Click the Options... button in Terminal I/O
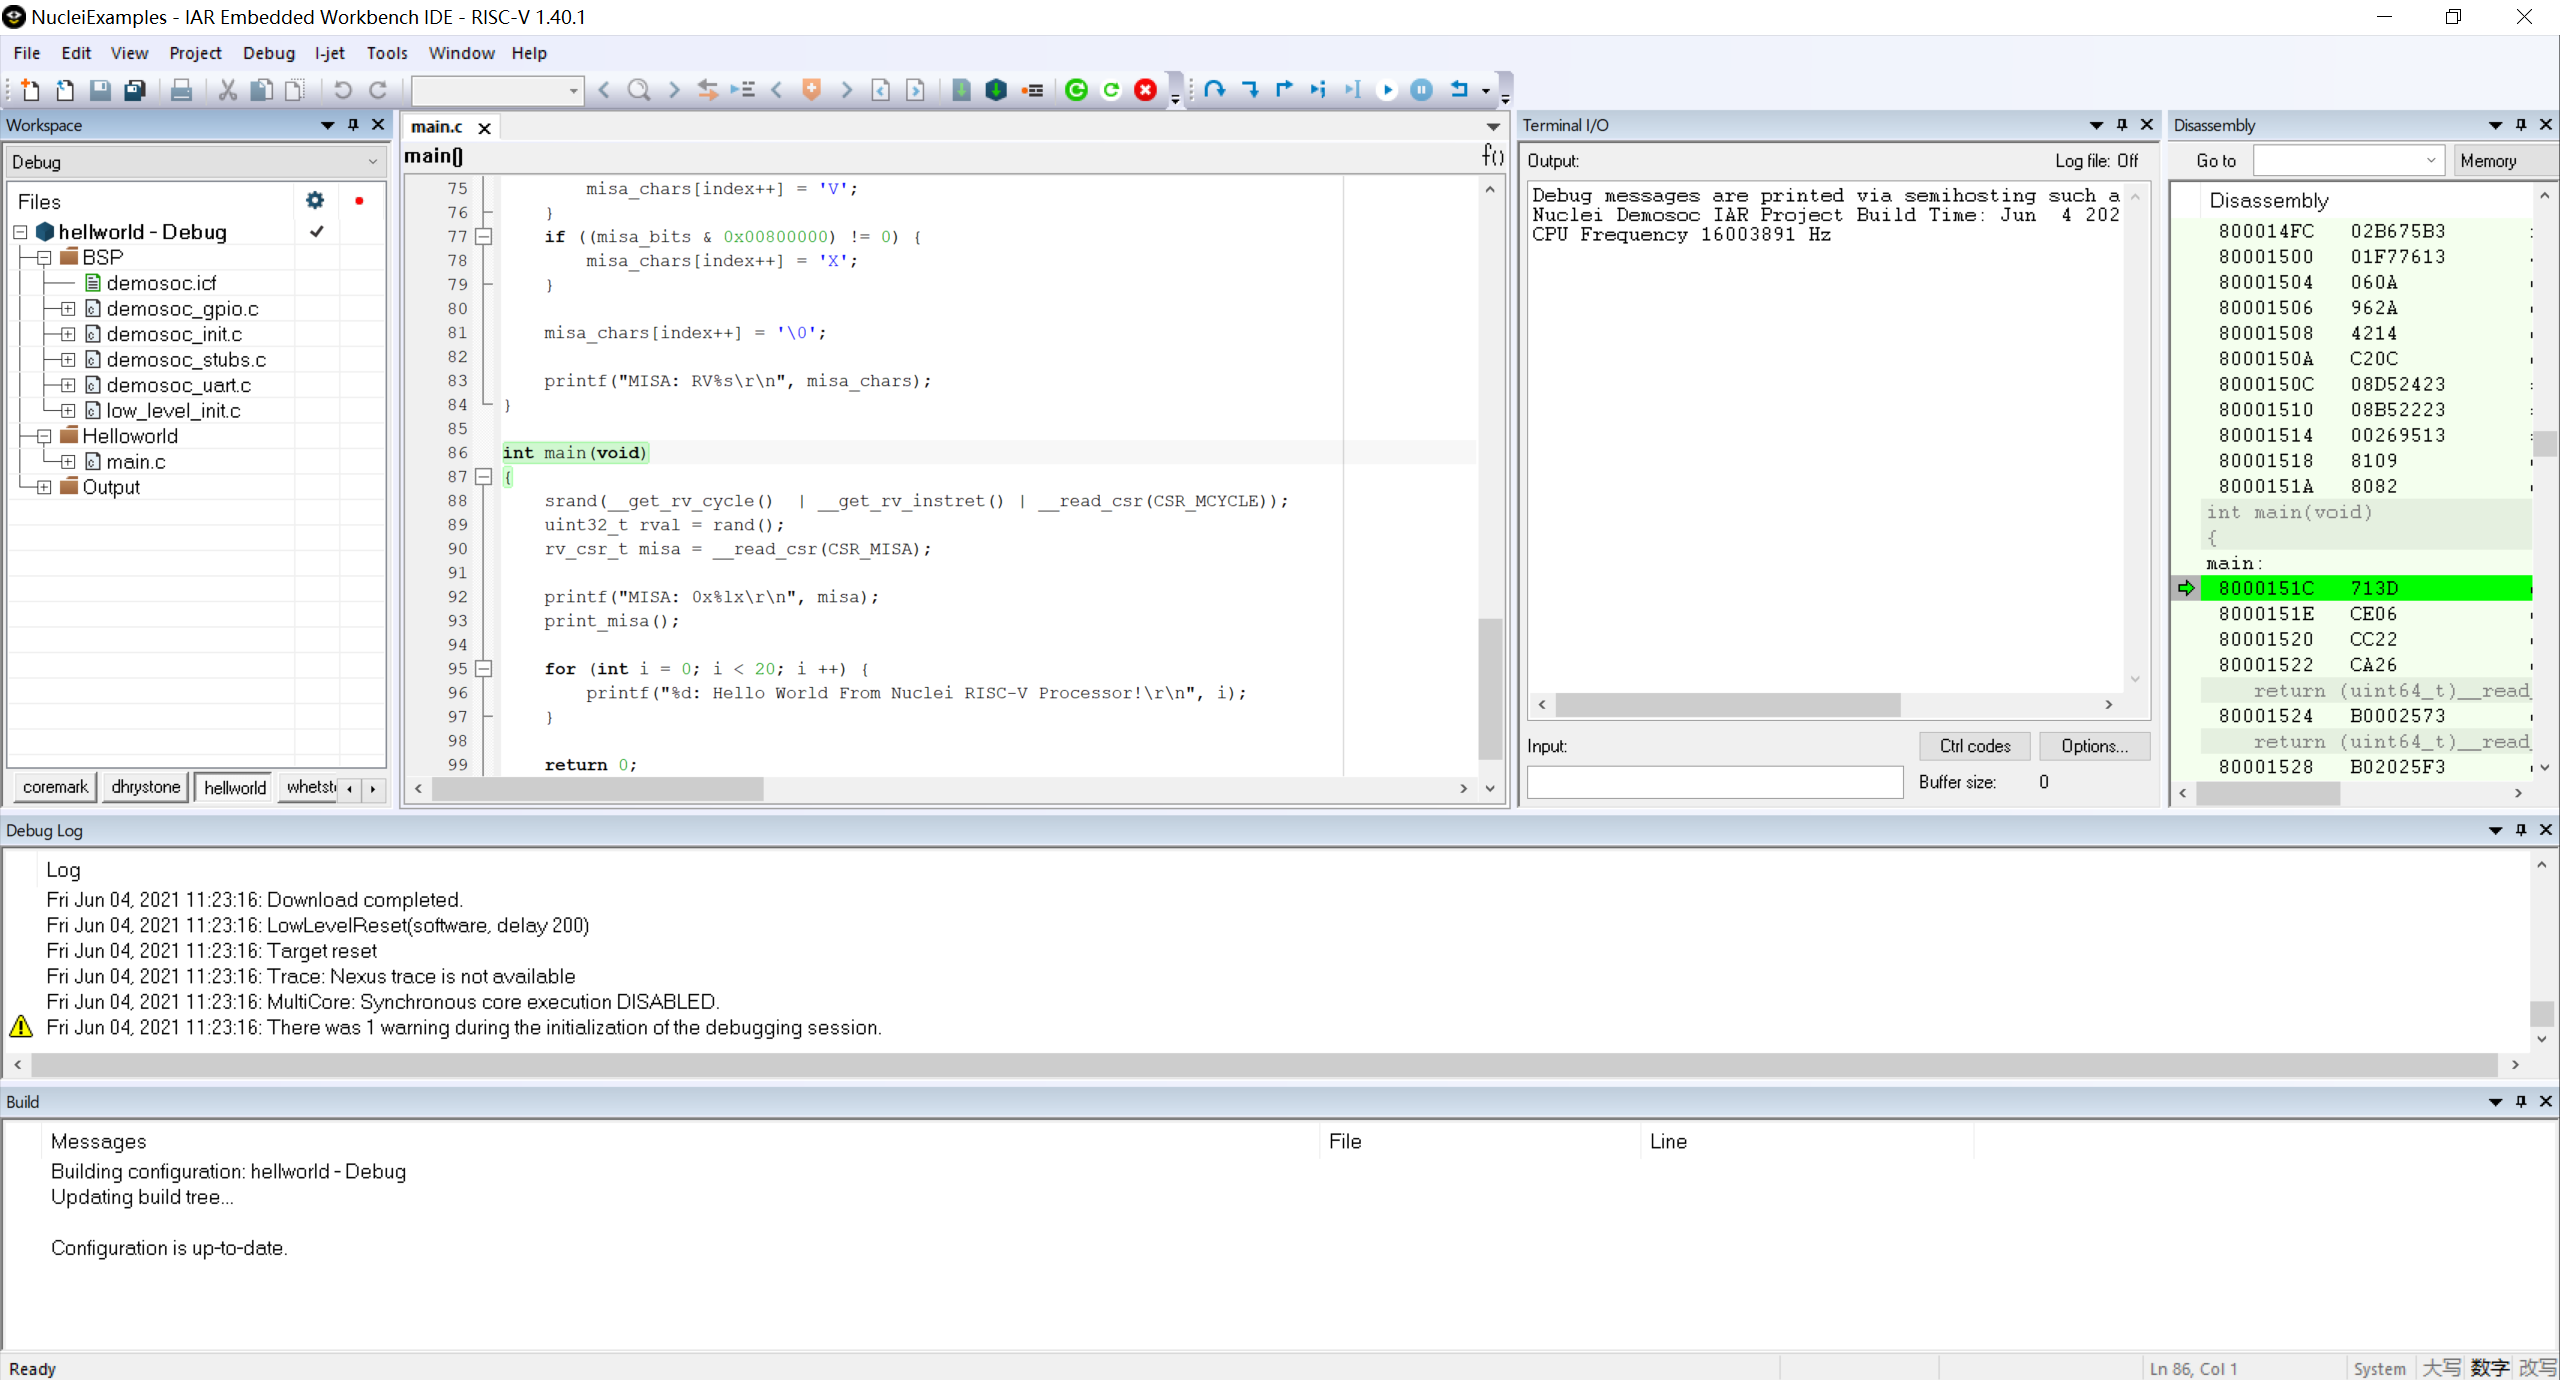Screen dimensions: 2560x1380 2093,746
